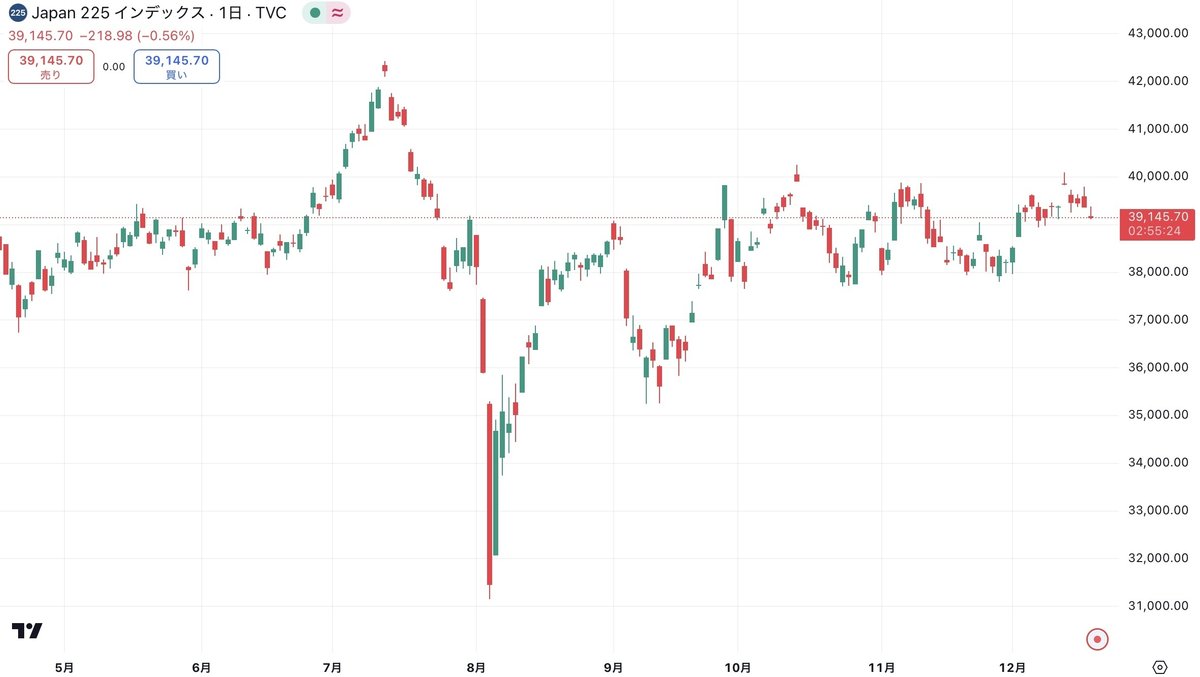Click the 買い buy price button
This screenshot has height=677, width=1200.
coord(177,67)
